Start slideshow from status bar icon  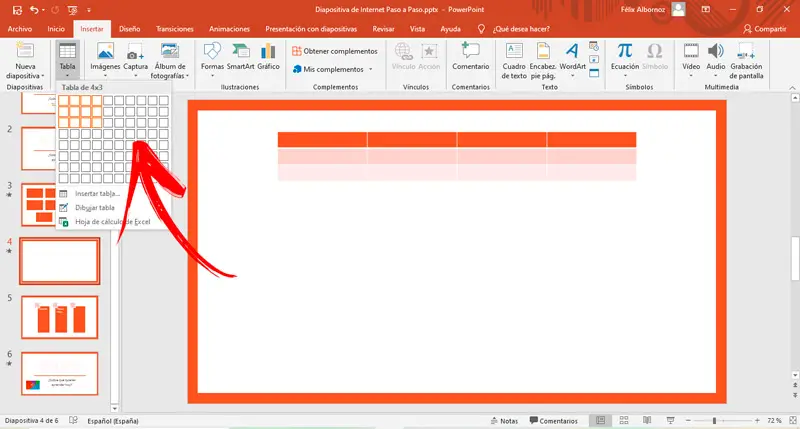670,420
